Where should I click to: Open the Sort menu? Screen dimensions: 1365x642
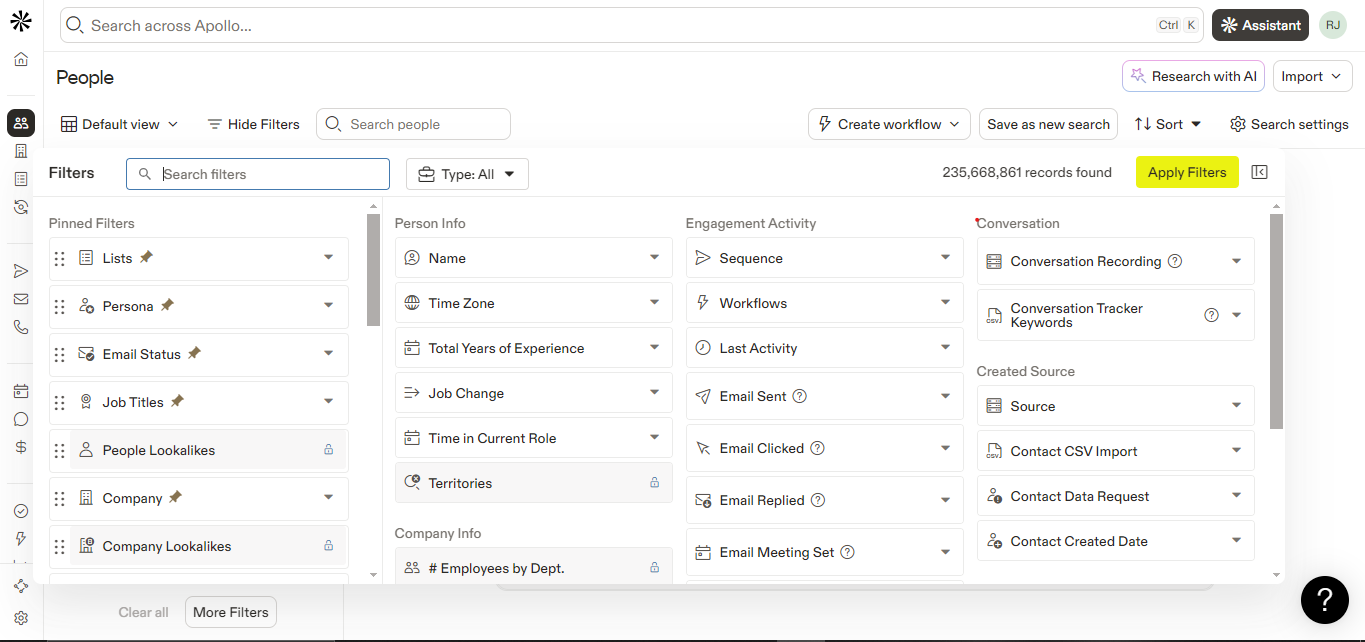click(1166, 123)
